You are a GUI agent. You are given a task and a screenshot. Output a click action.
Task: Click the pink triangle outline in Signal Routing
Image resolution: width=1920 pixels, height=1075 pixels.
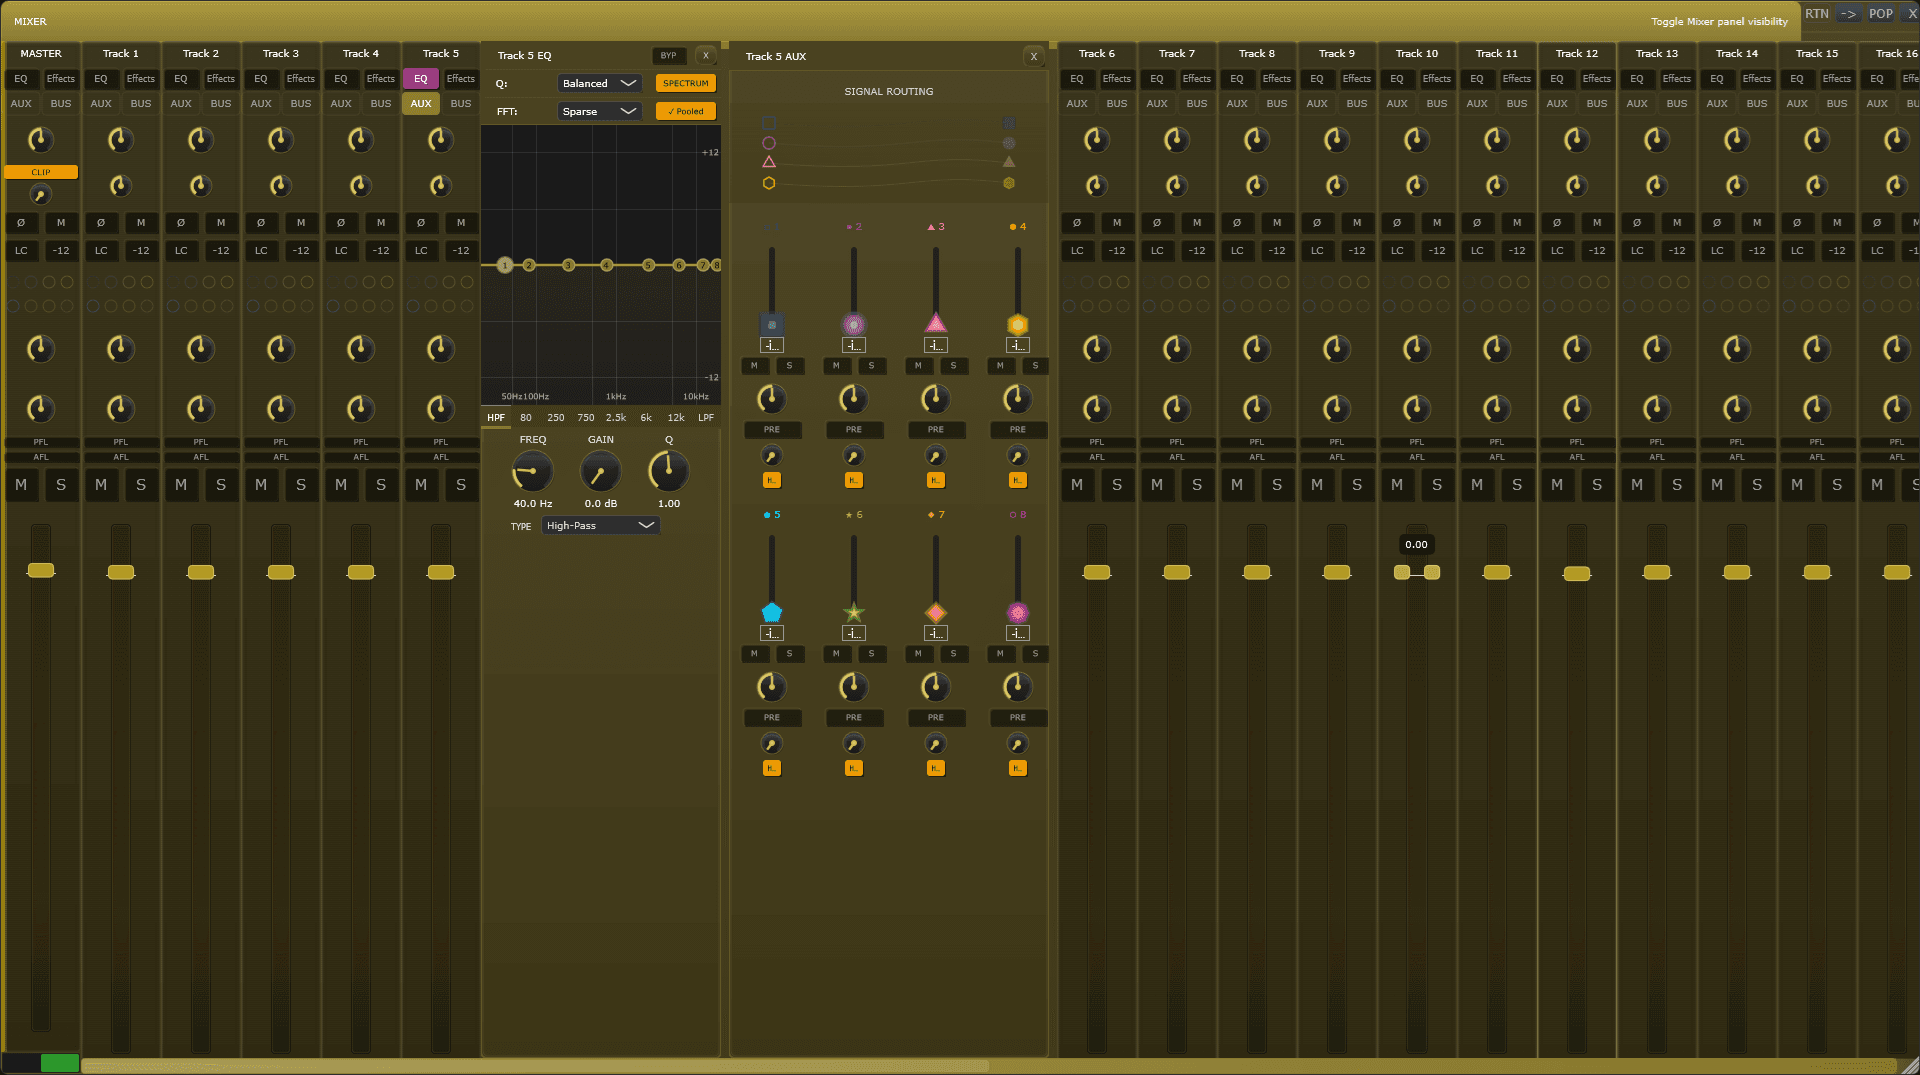[x=769, y=162]
